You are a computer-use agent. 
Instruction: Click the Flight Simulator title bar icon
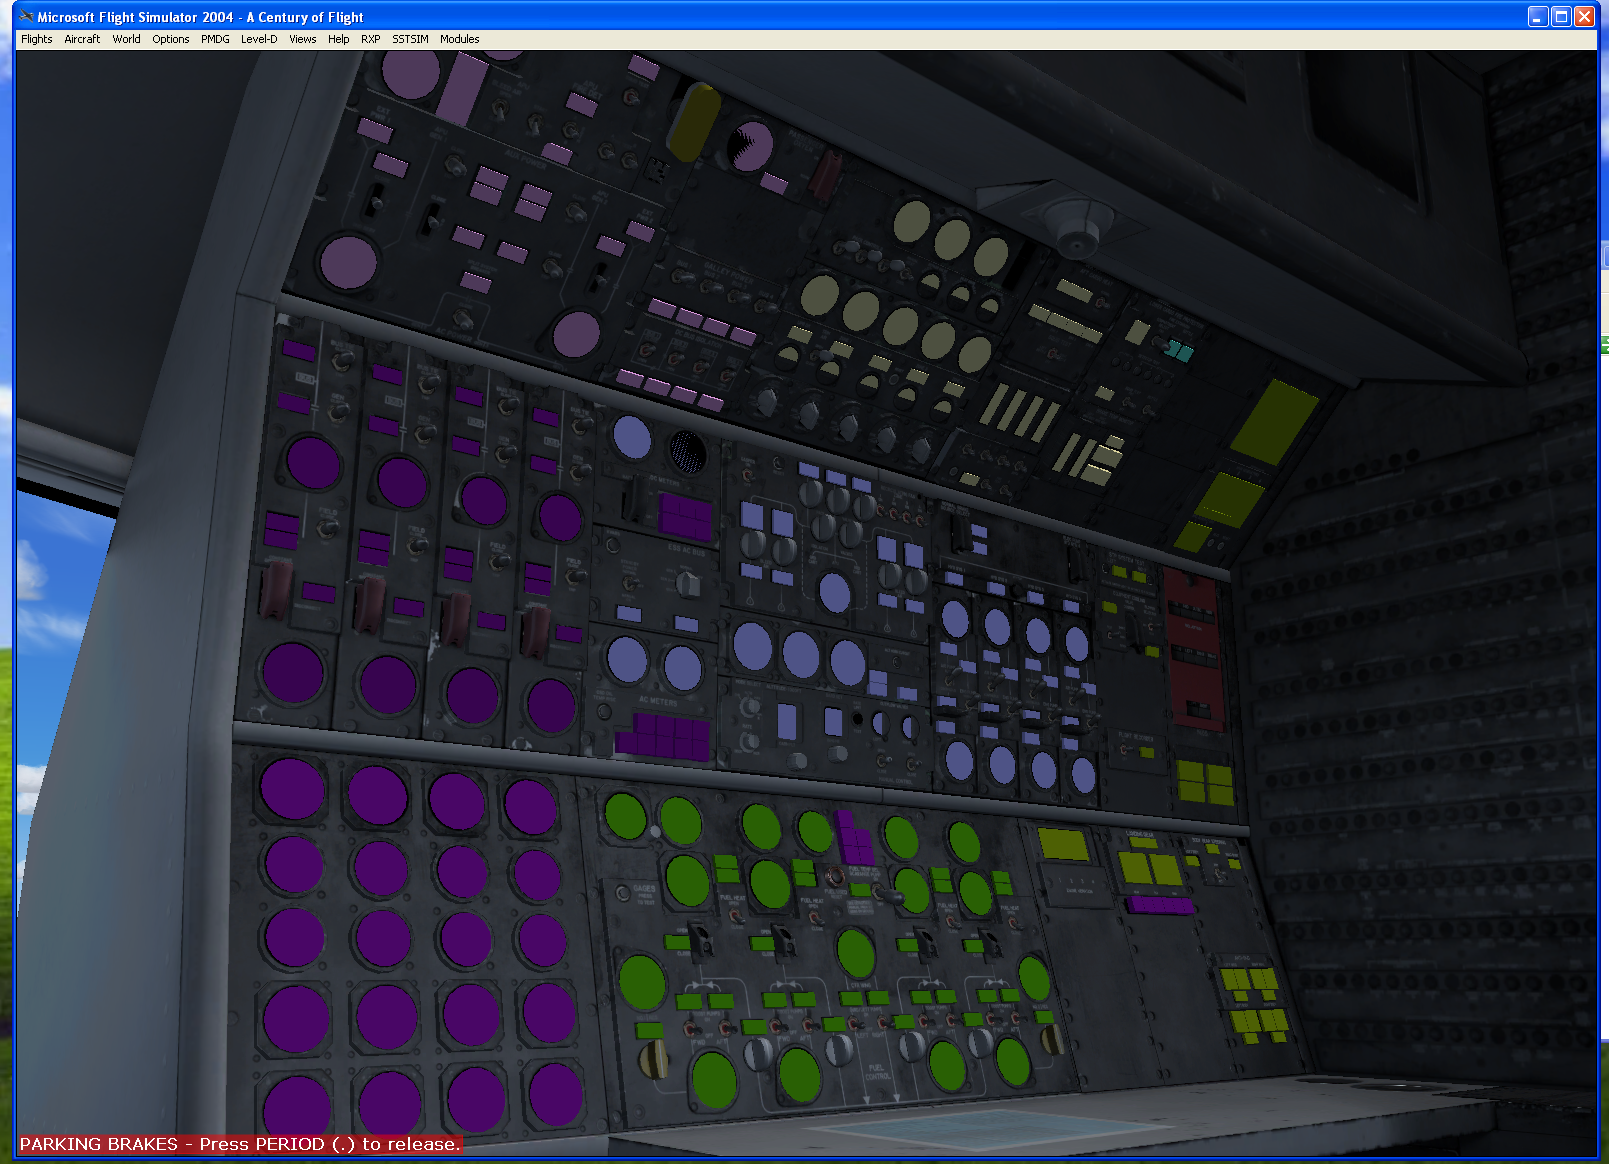pyautogui.click(x=26, y=16)
